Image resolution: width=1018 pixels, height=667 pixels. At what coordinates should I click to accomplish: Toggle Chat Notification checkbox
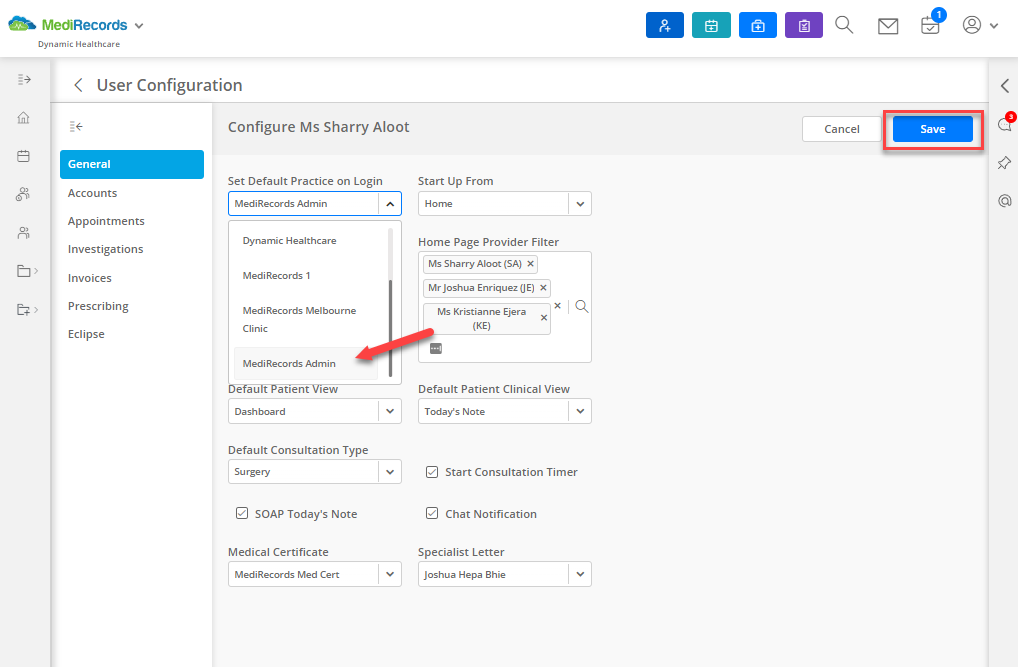point(432,513)
